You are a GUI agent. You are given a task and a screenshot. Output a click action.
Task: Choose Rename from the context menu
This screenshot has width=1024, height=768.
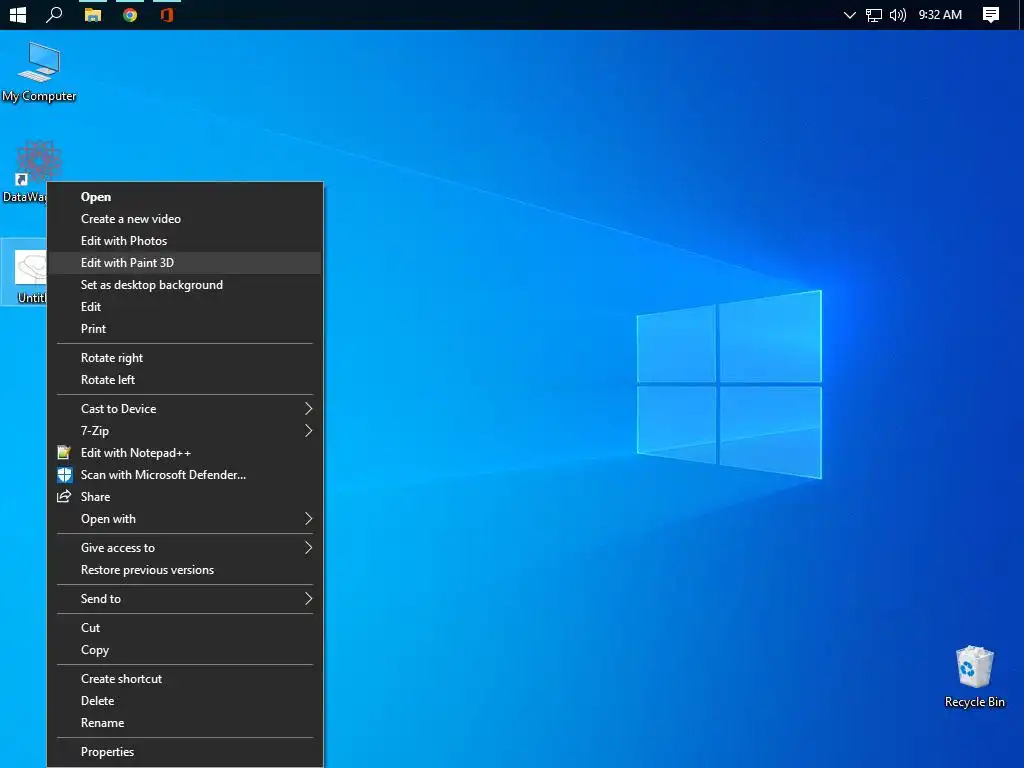185,723
